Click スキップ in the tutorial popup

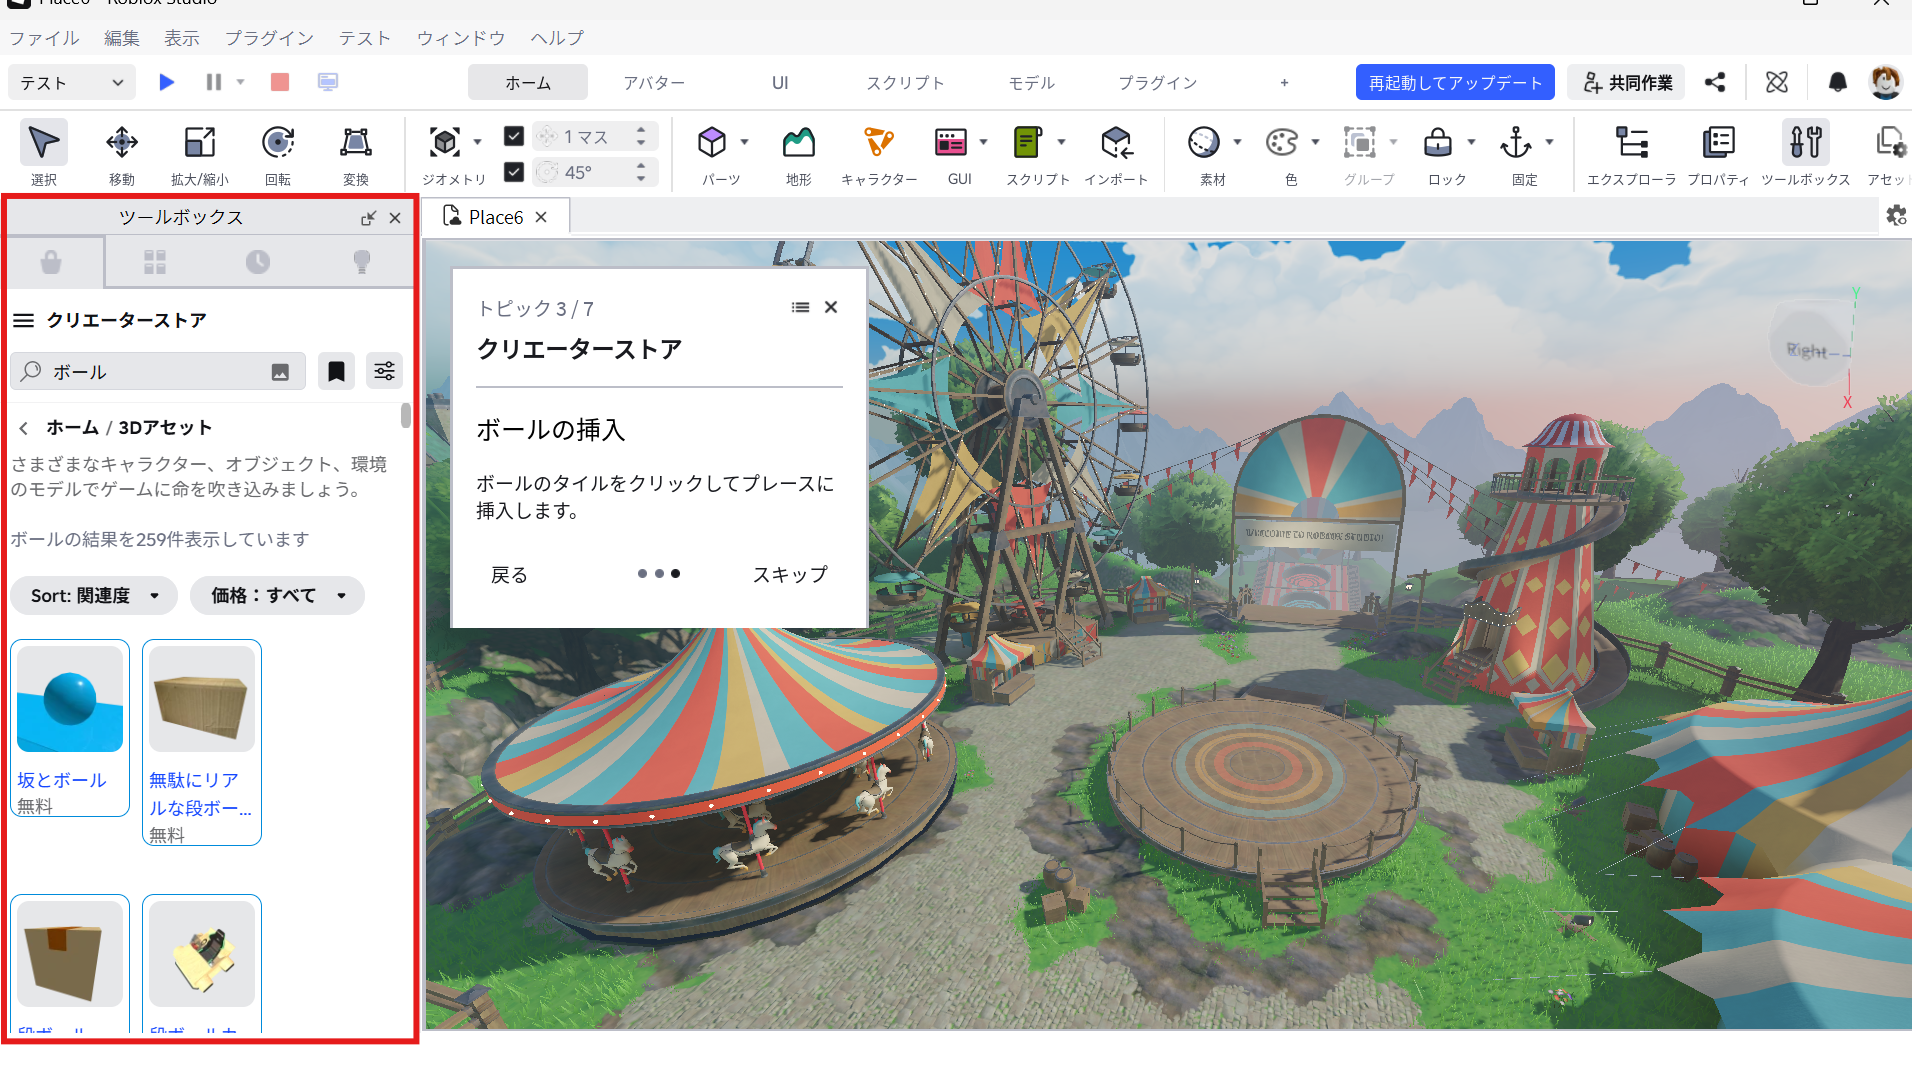click(790, 575)
